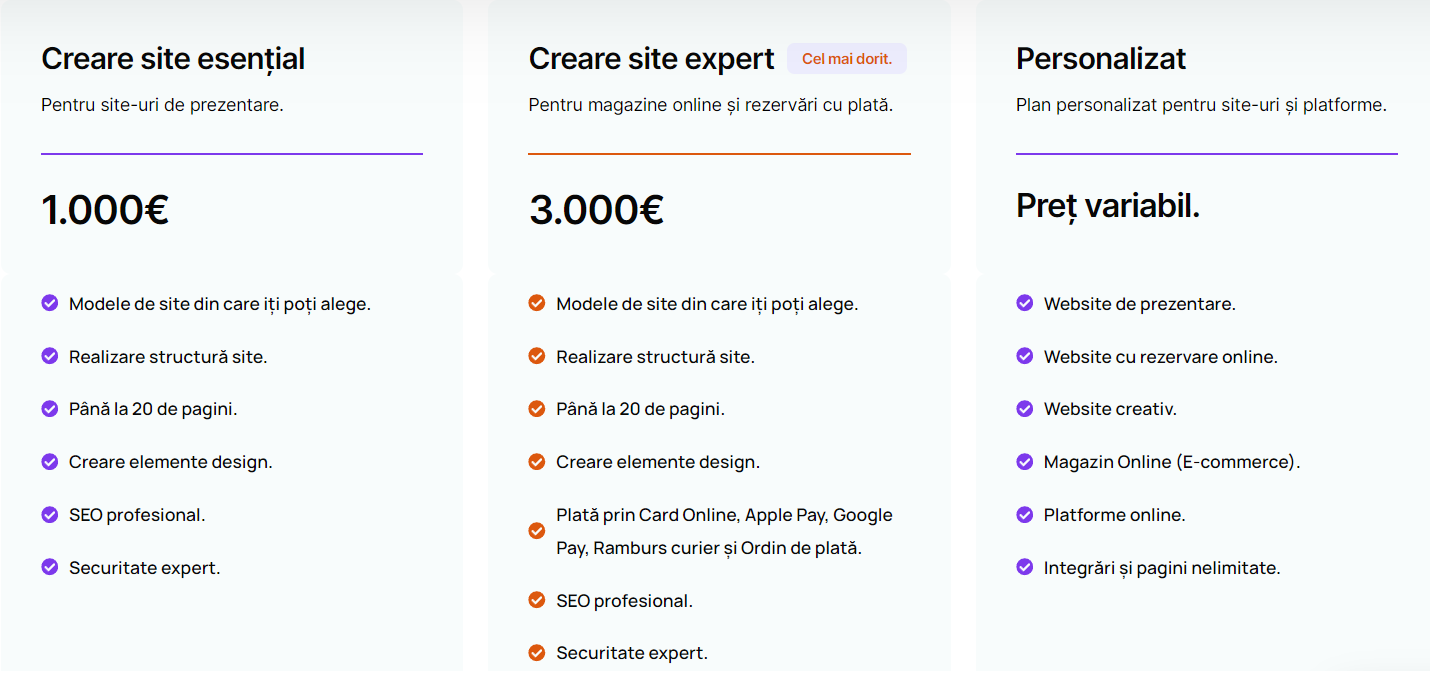The width and height of the screenshot is (1430, 696).
Task: Click the orange check icon next to the payment methods line
Action: (x=537, y=531)
